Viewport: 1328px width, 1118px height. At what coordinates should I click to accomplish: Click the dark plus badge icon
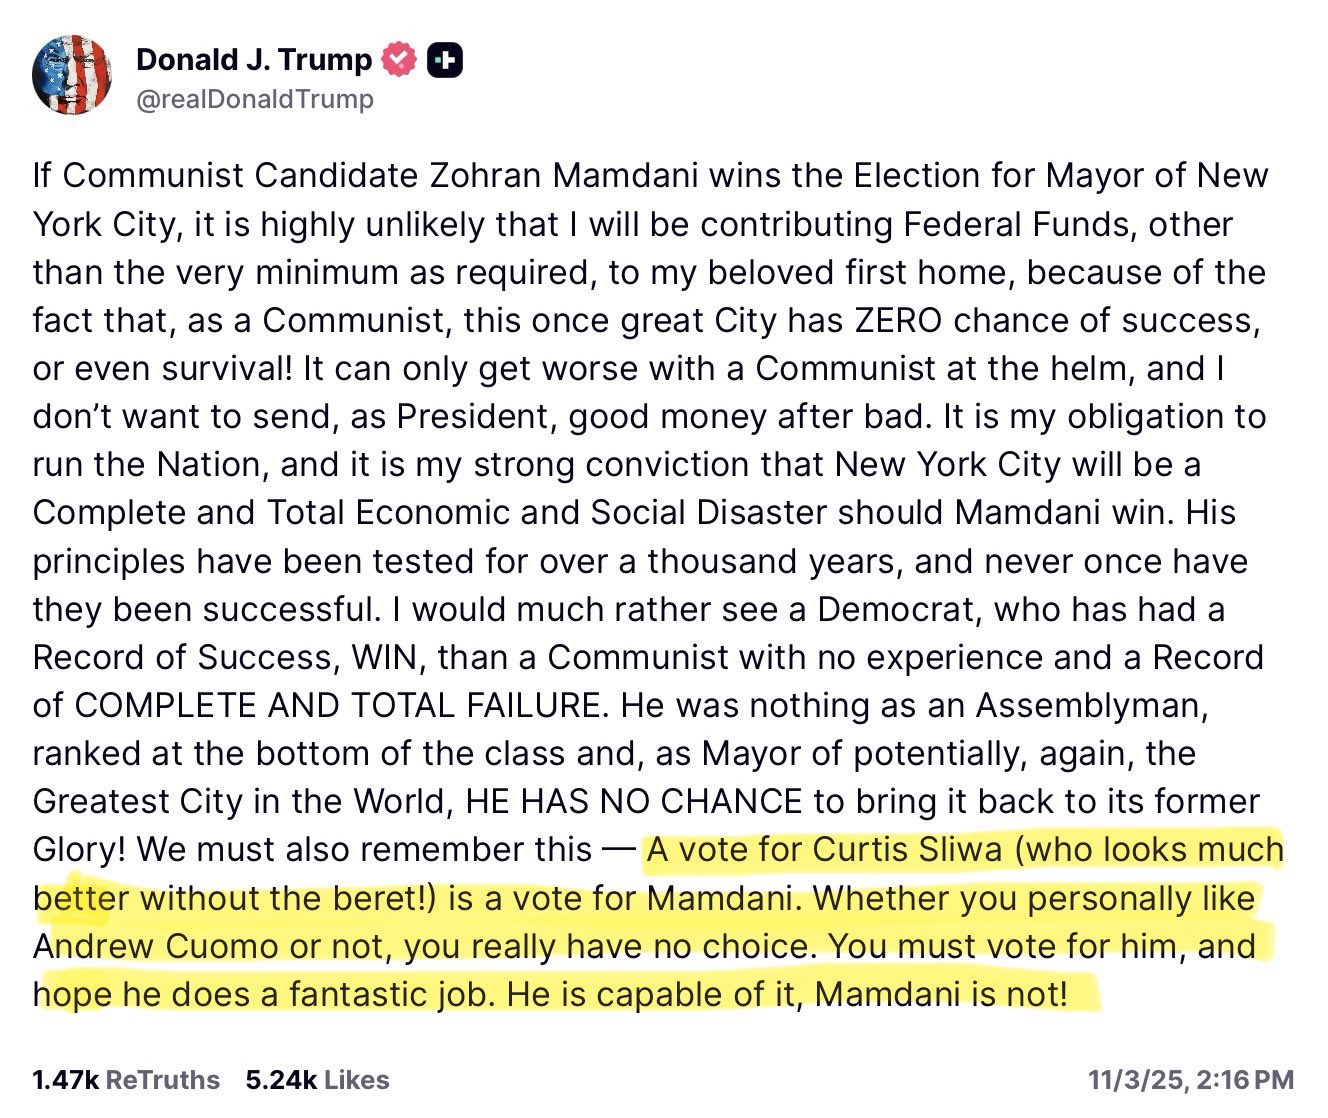(445, 61)
